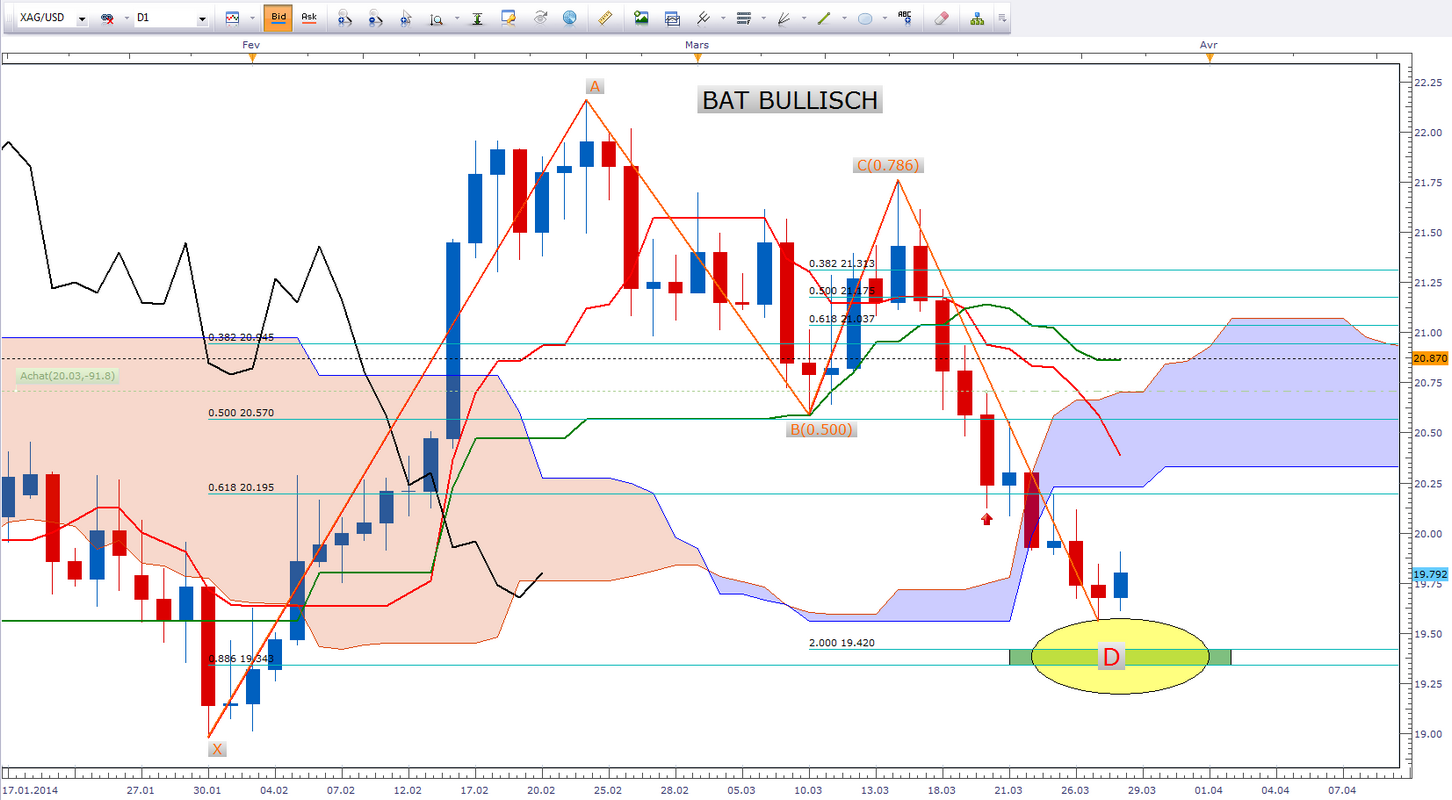The image size is (1452, 800).
Task: Toggle the Ask price display
Action: click(309, 18)
